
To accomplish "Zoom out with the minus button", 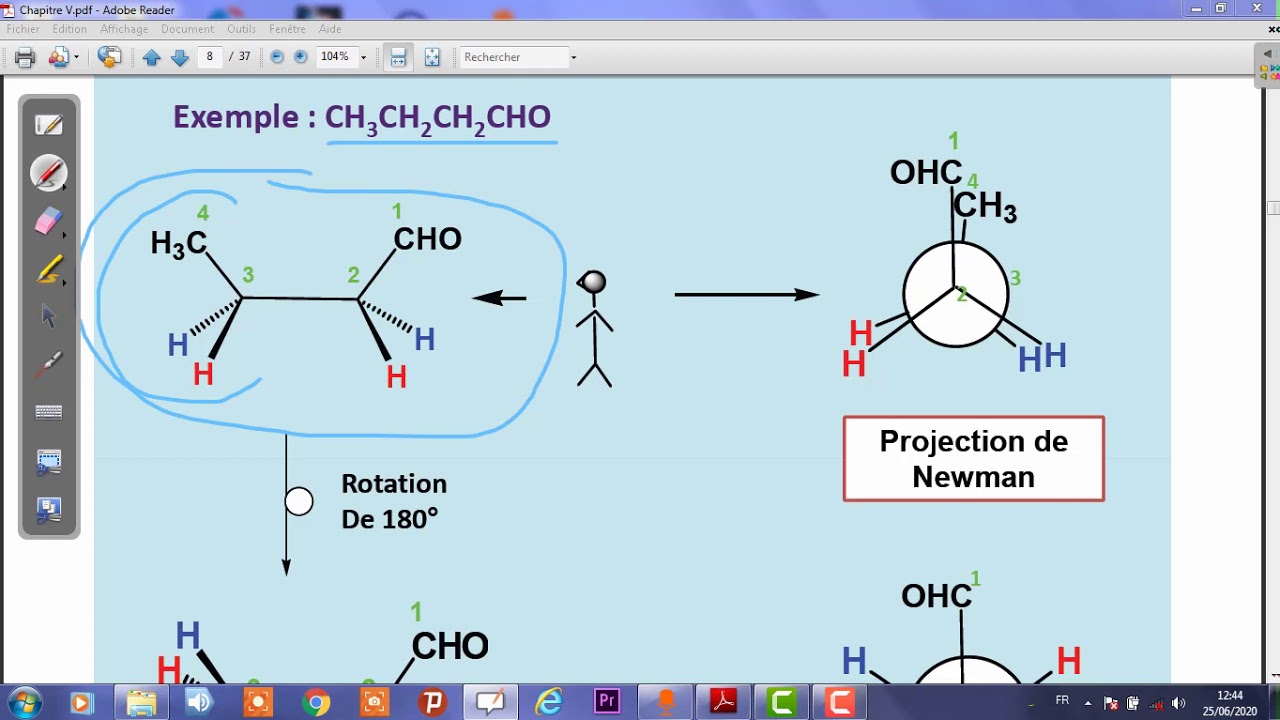I will (277, 57).
